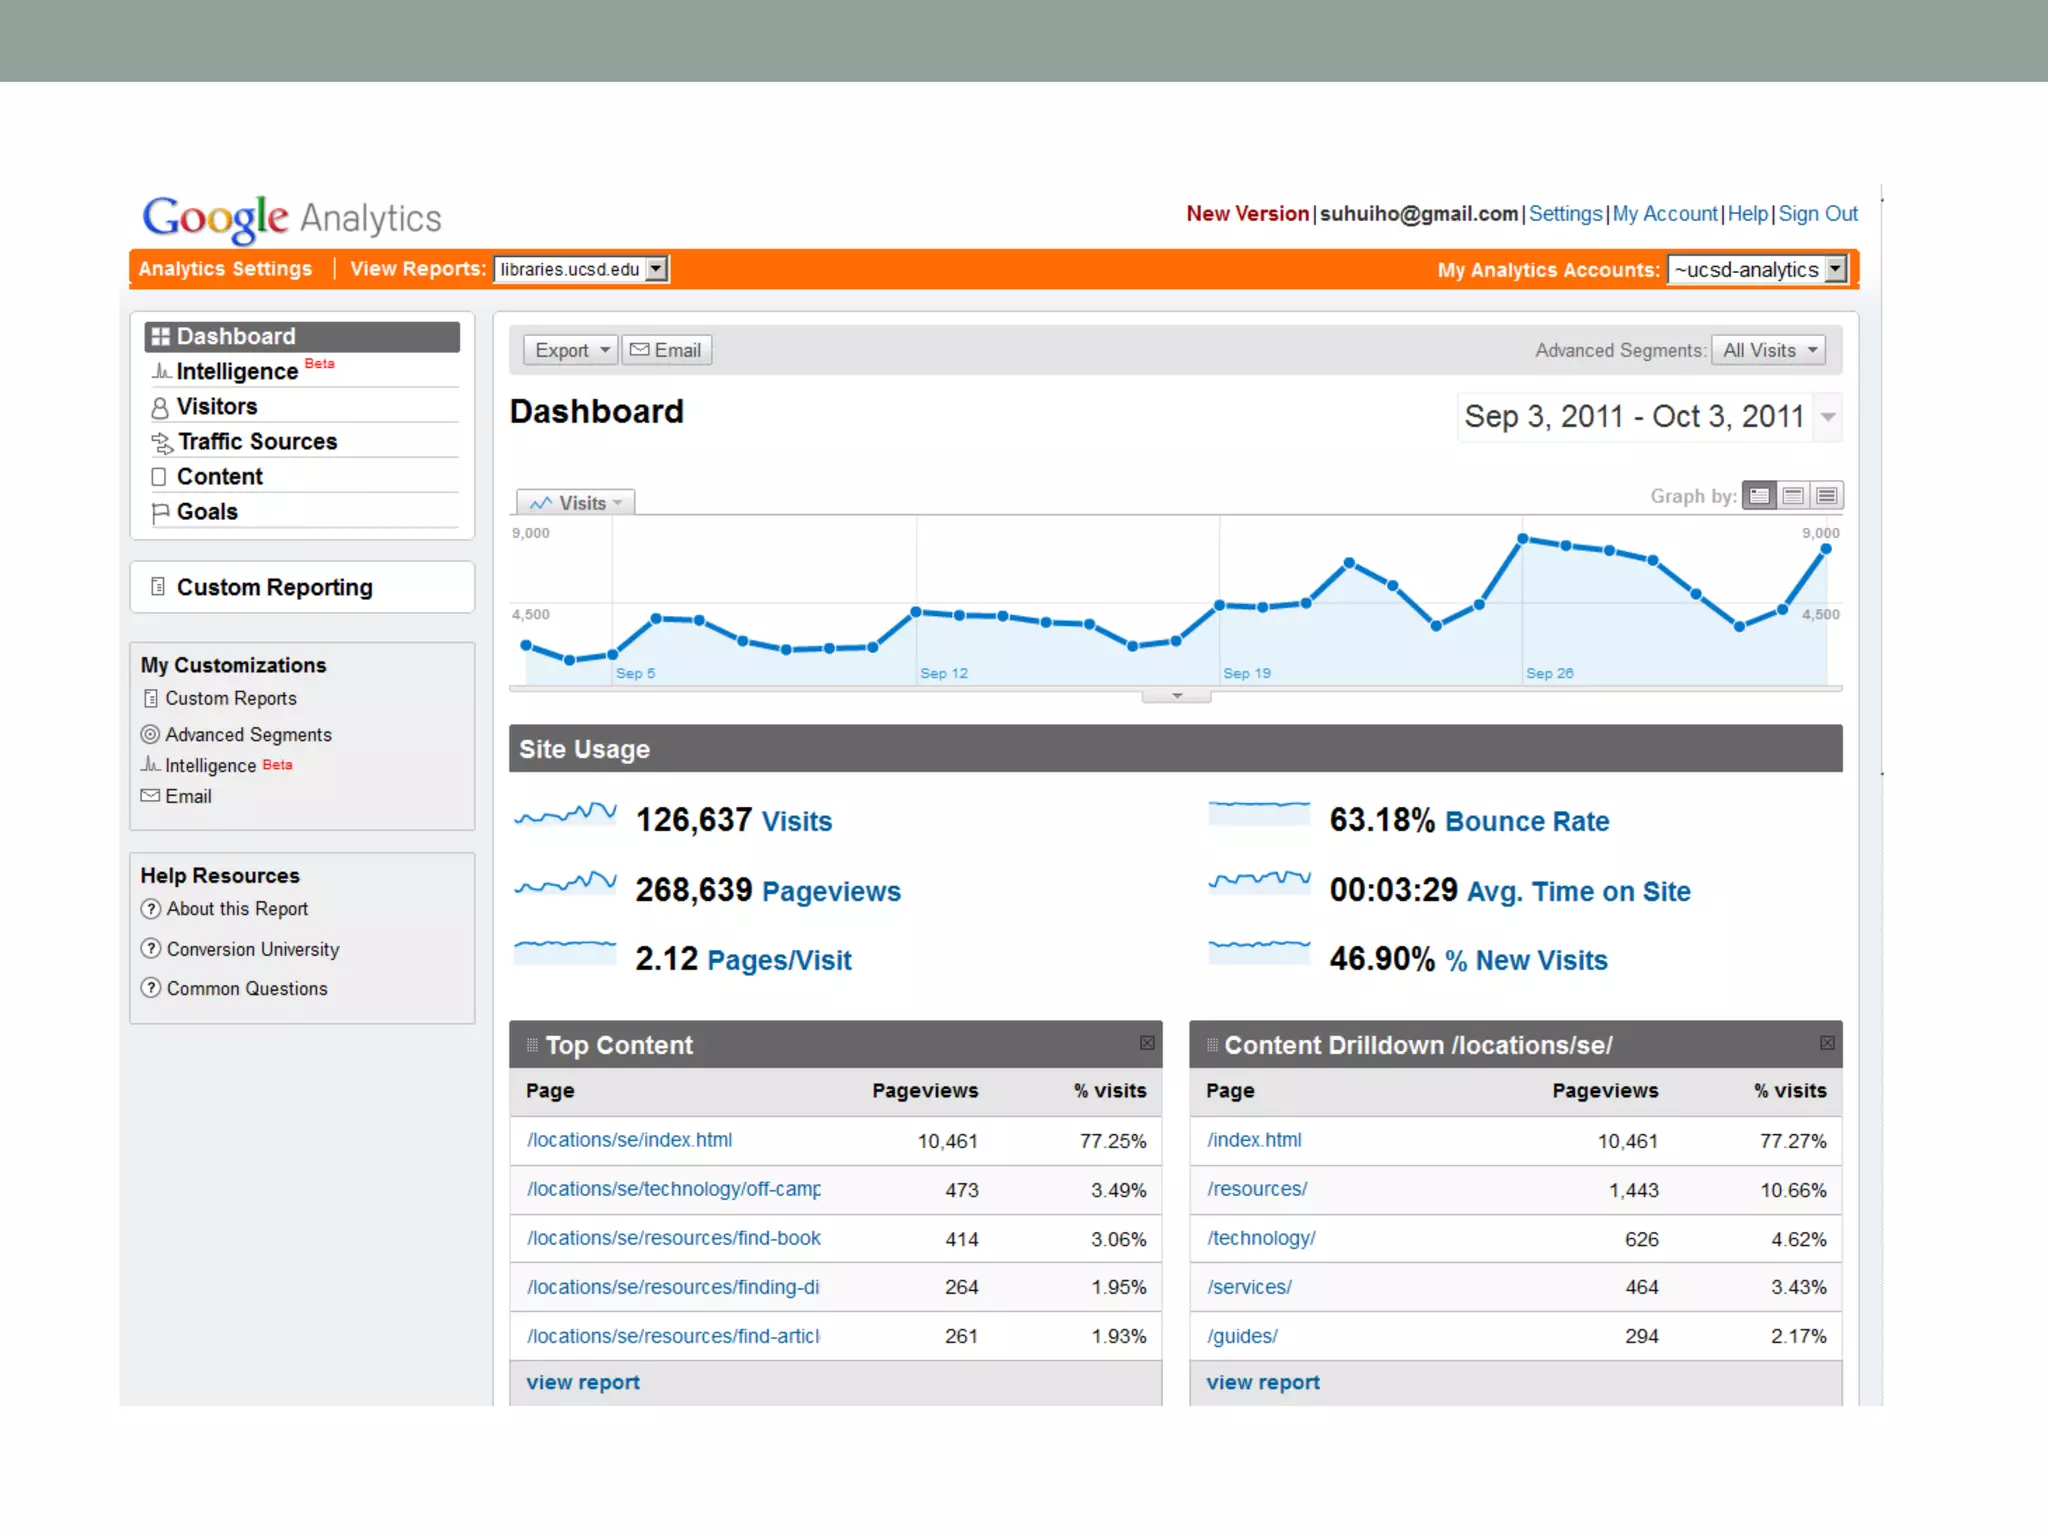Screen dimensions: 2048x1536
Task: Click the Traffic Sources icon in the sidebar
Action: (161, 442)
